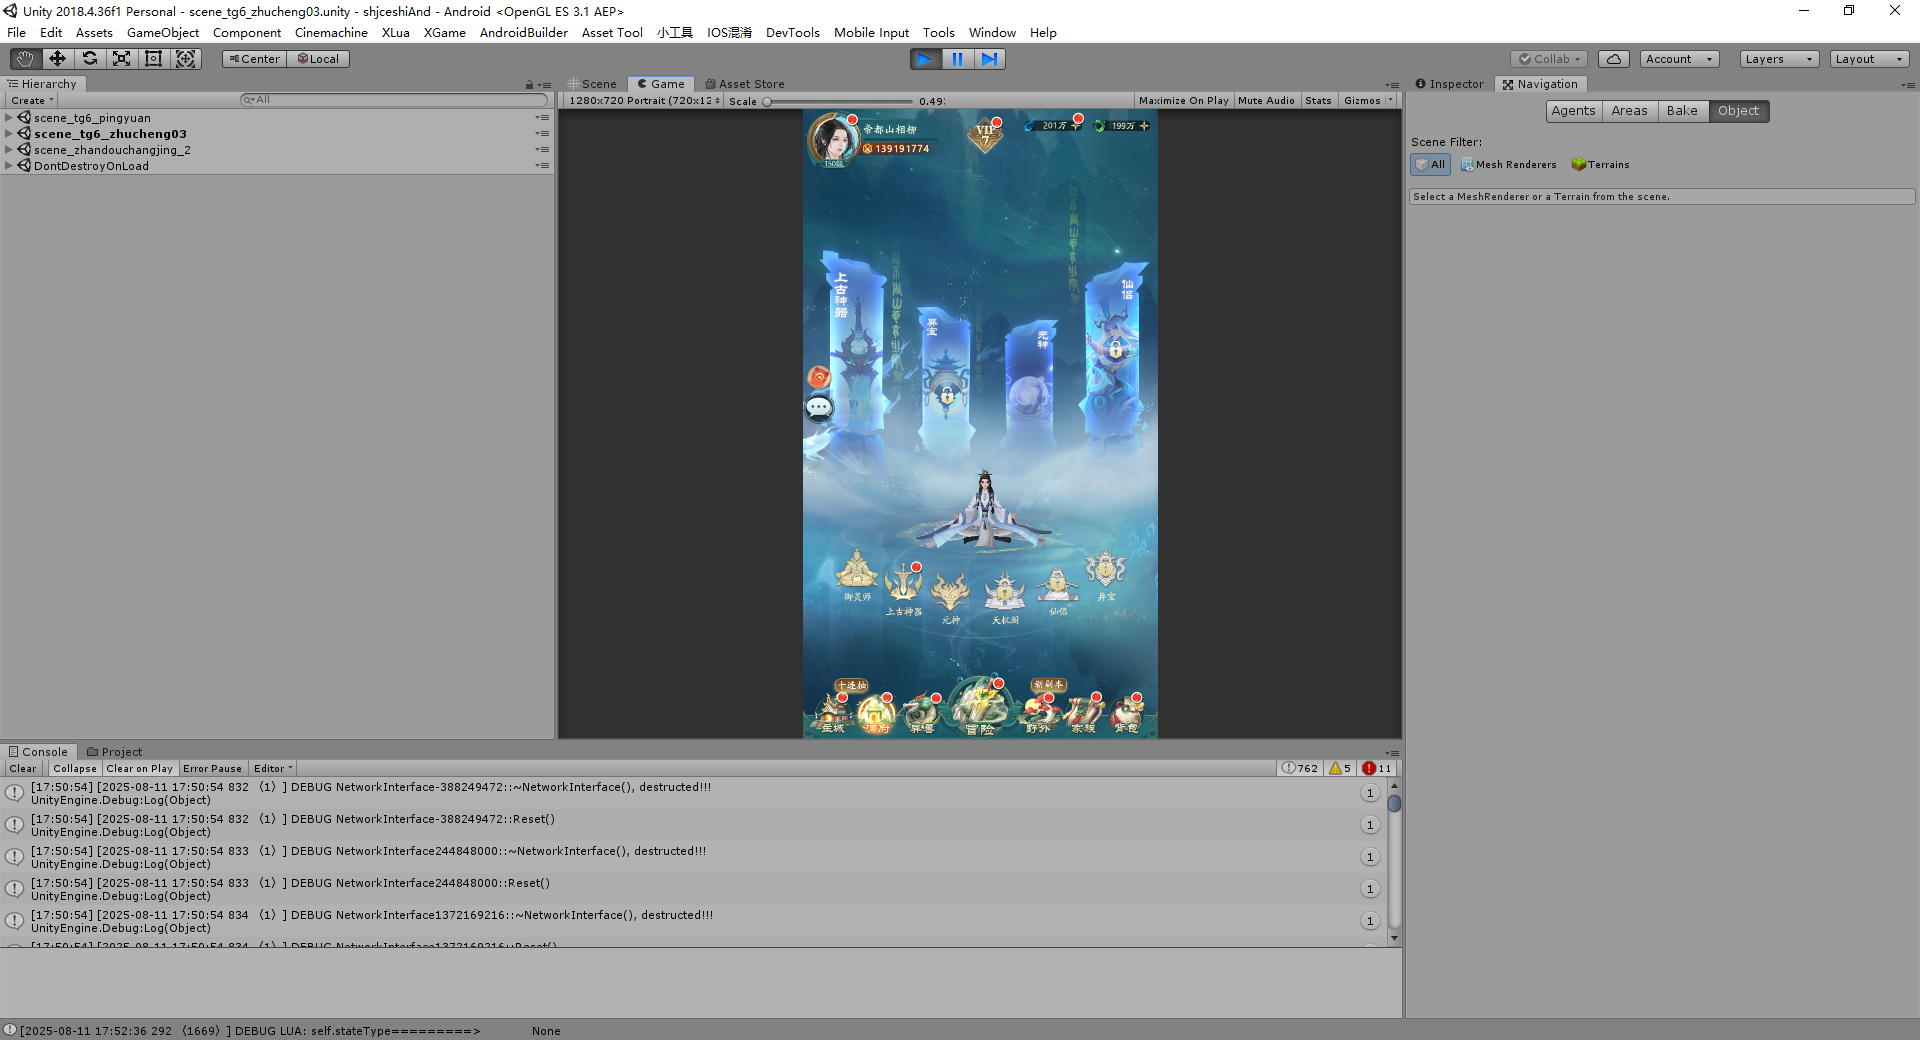Click the 上古神器 icon in game

(903, 588)
